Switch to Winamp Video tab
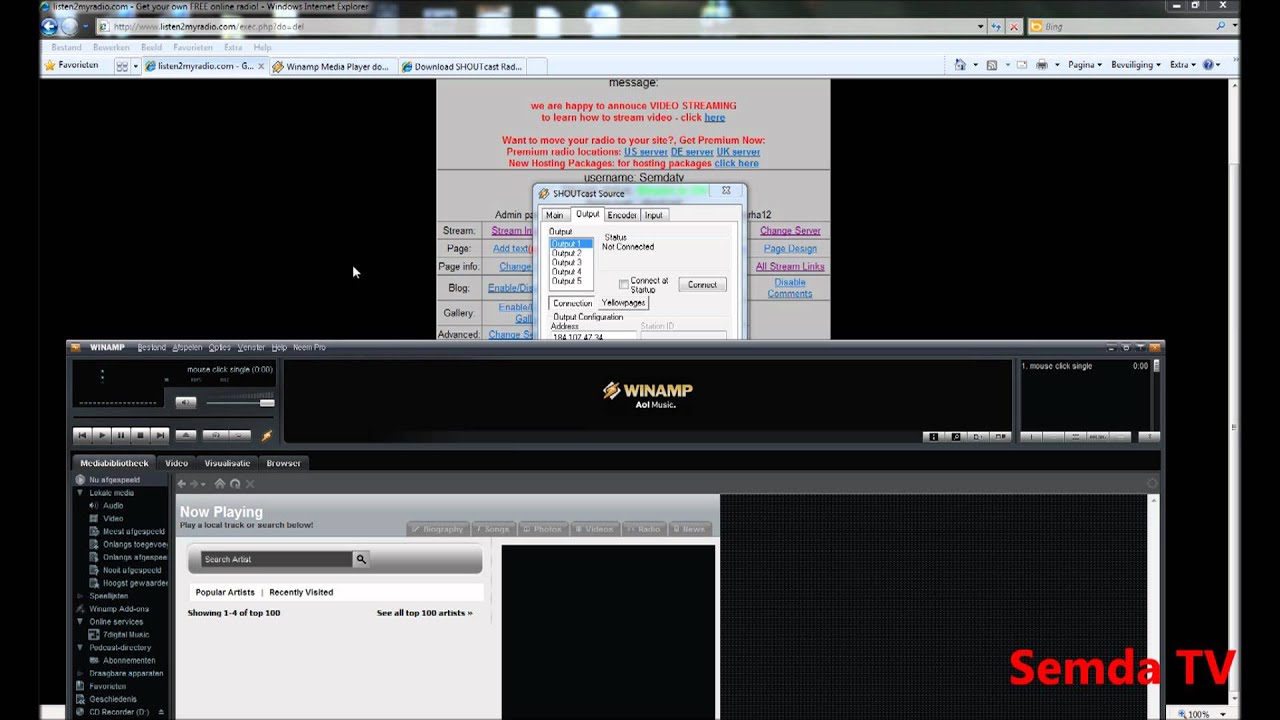 (x=176, y=463)
